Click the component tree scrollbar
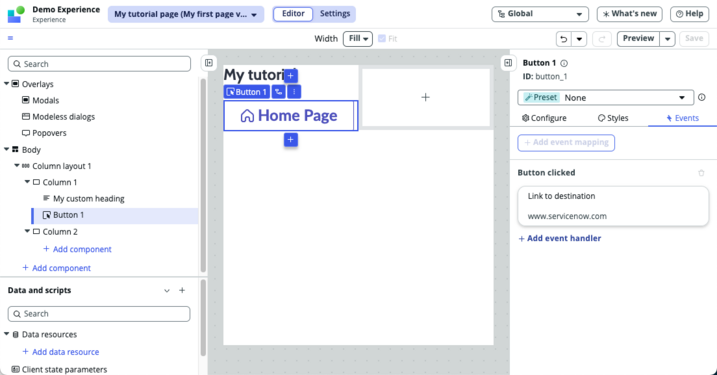 point(203,175)
